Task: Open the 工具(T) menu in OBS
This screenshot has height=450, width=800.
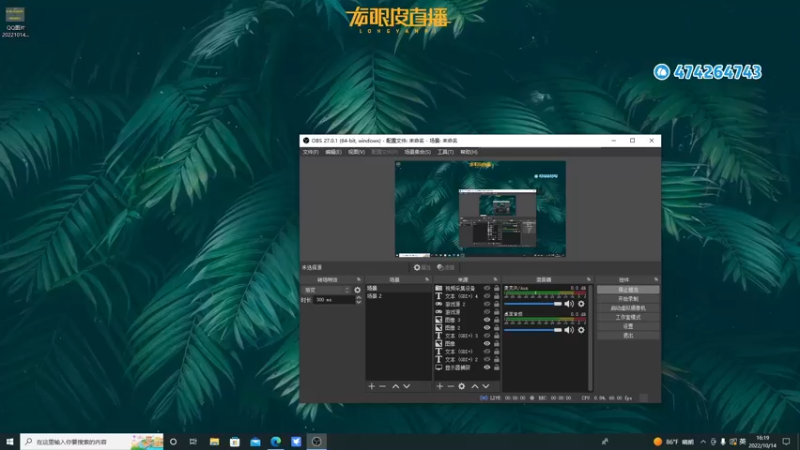Action: 445,152
